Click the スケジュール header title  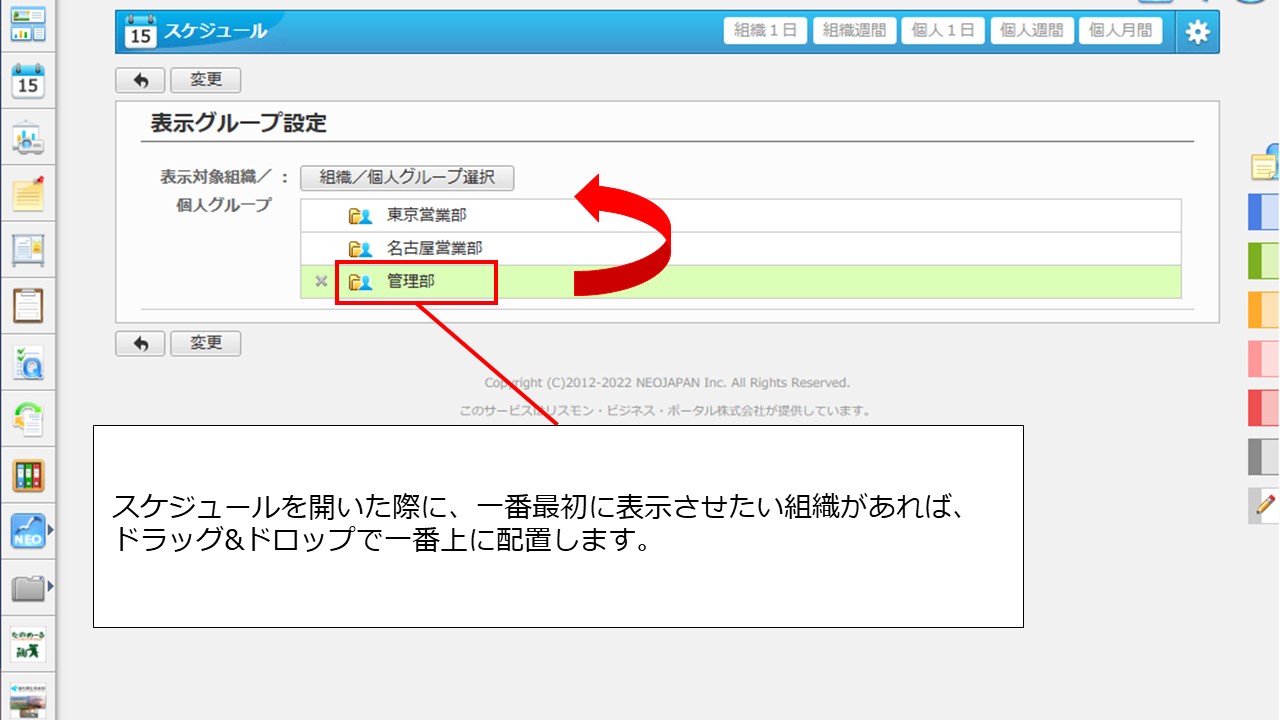[x=215, y=31]
